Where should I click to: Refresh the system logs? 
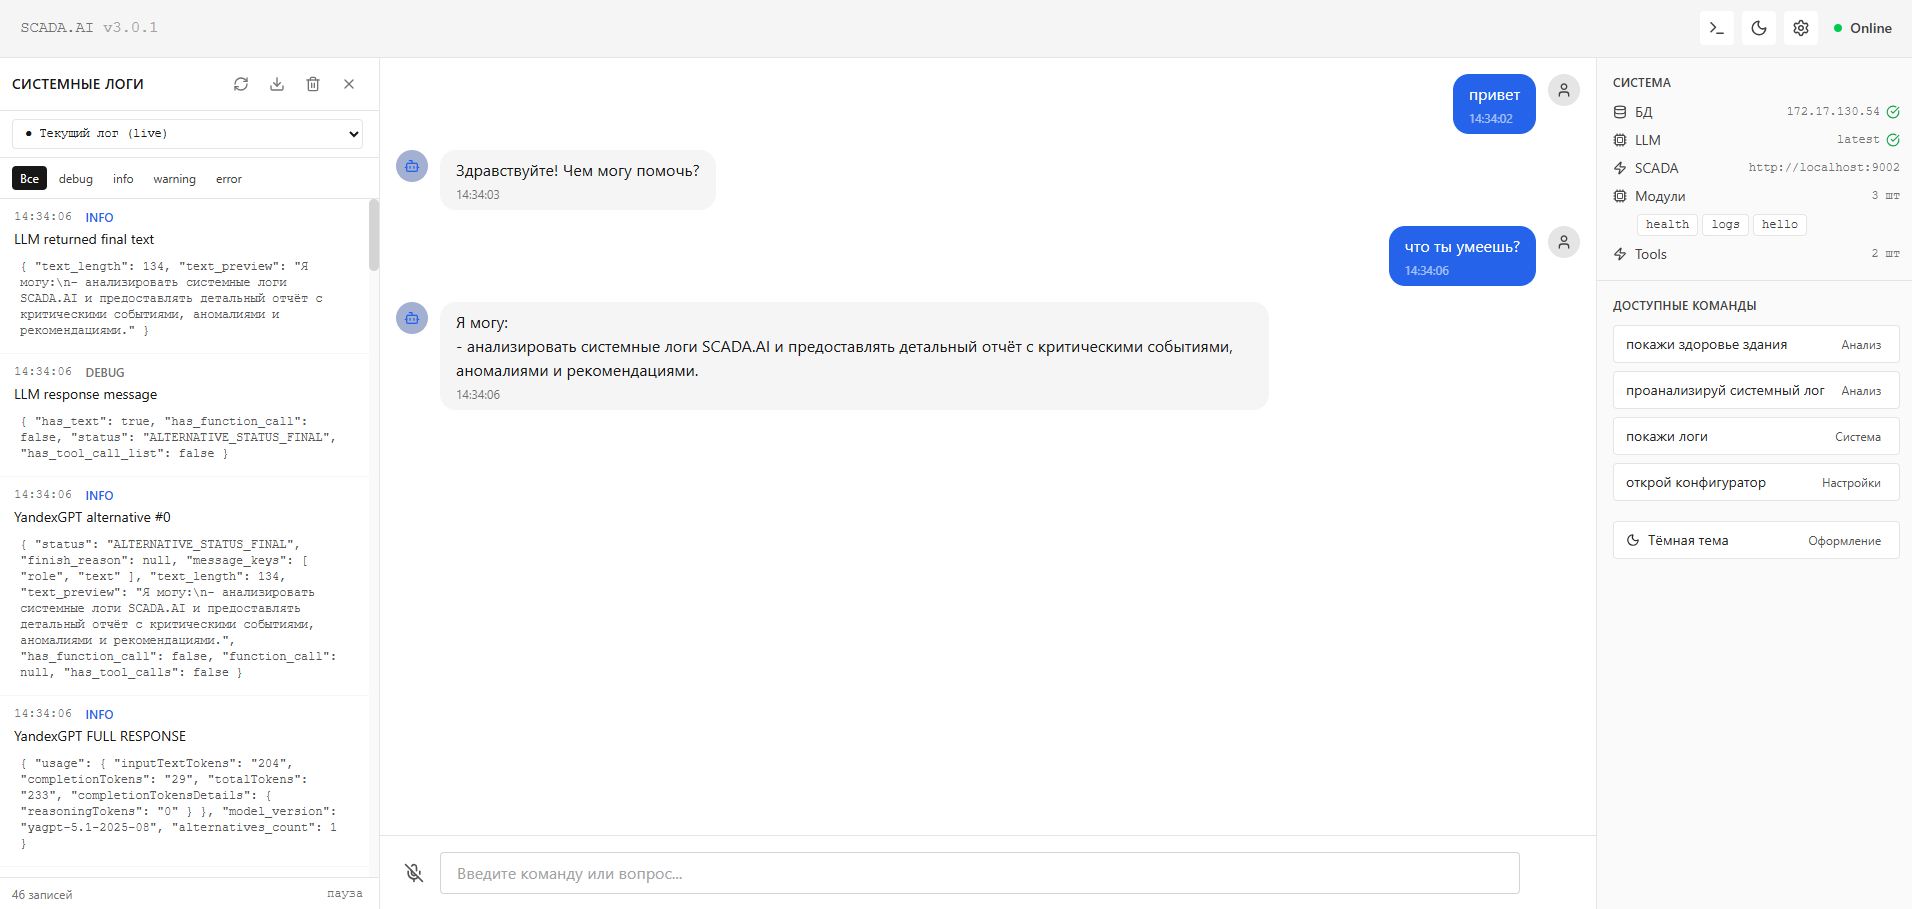click(241, 84)
